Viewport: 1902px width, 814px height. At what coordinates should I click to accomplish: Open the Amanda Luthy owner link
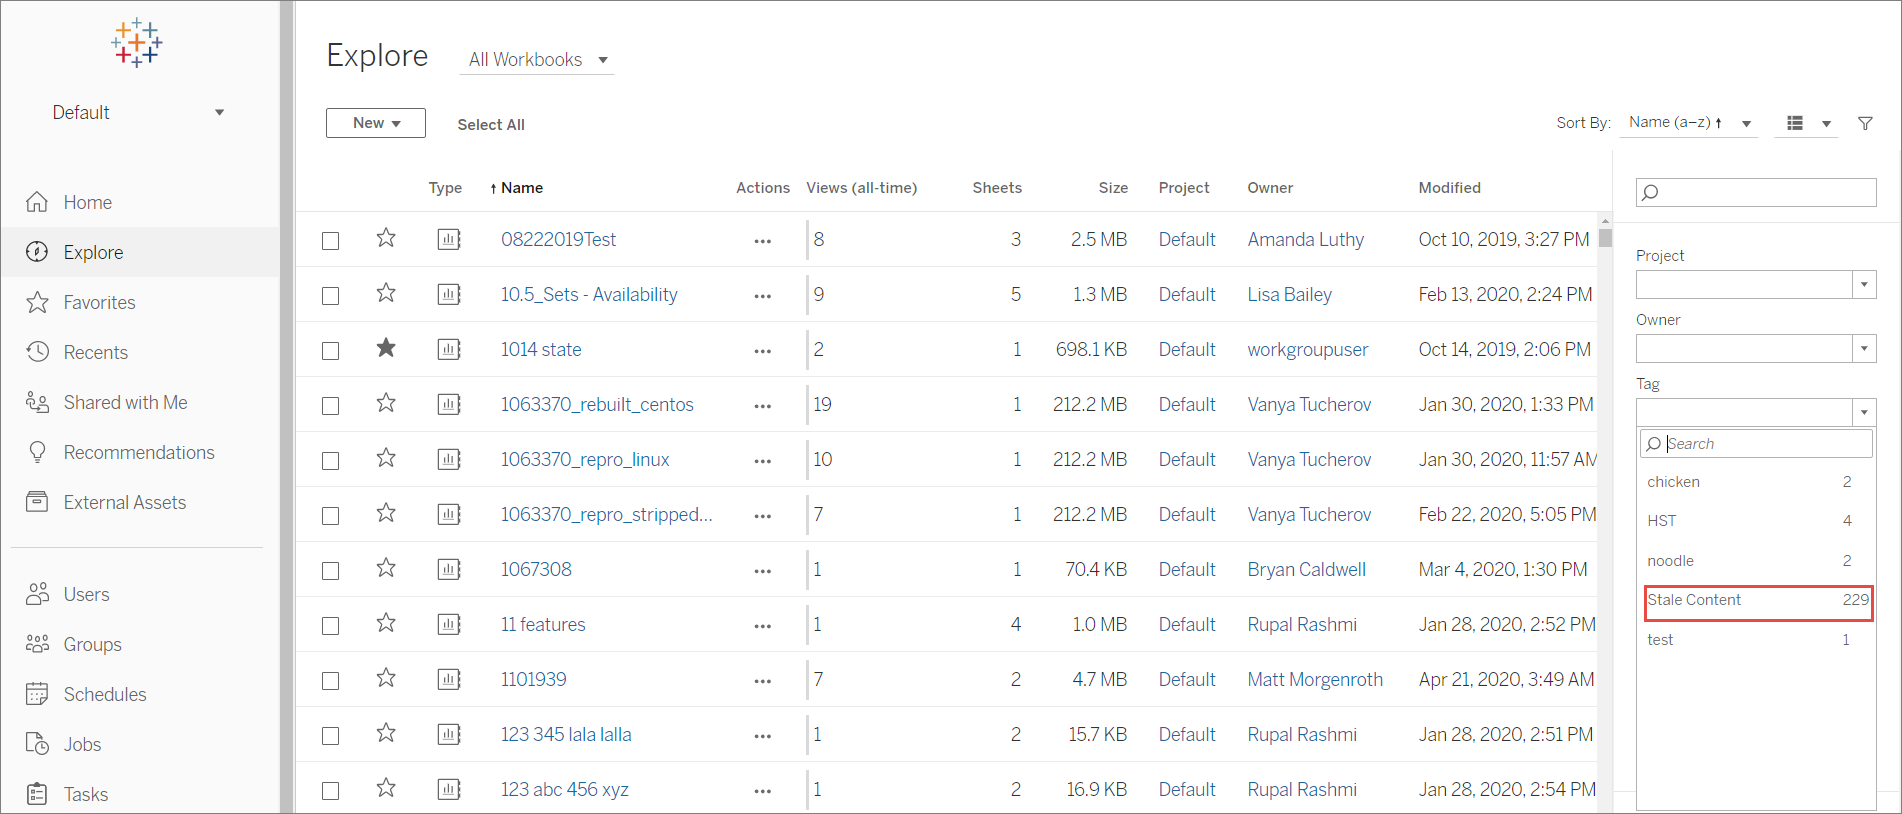(1306, 239)
